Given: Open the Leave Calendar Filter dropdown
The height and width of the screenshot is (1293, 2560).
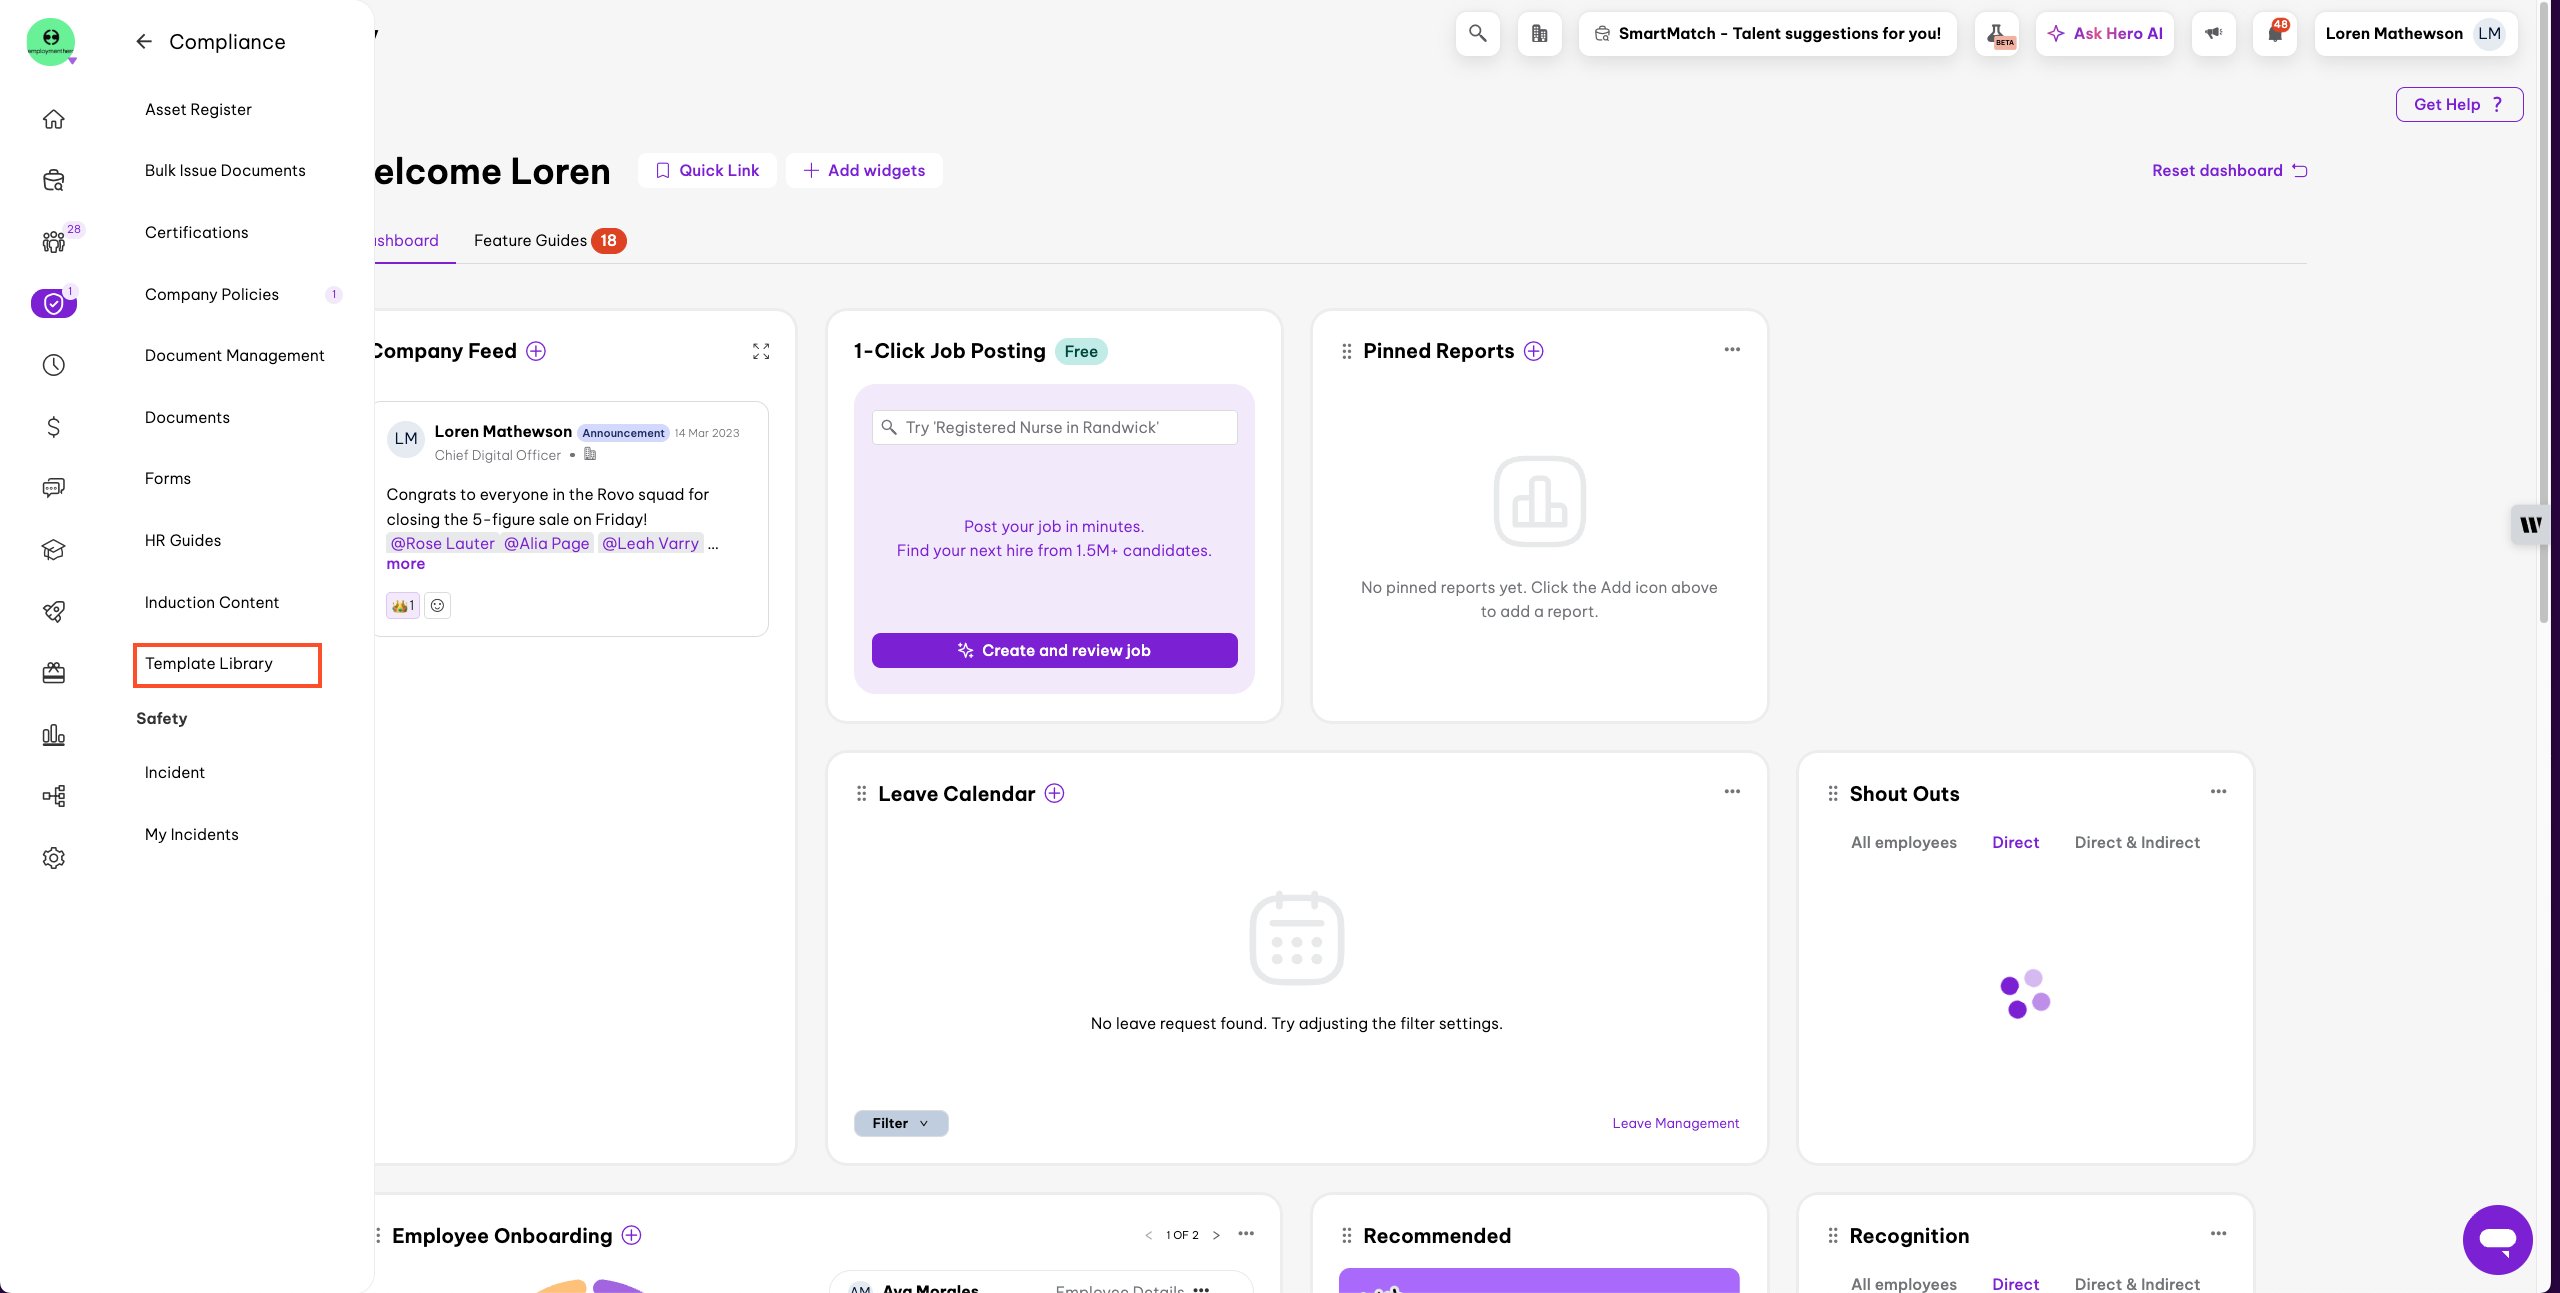Looking at the screenshot, I should point(900,1123).
